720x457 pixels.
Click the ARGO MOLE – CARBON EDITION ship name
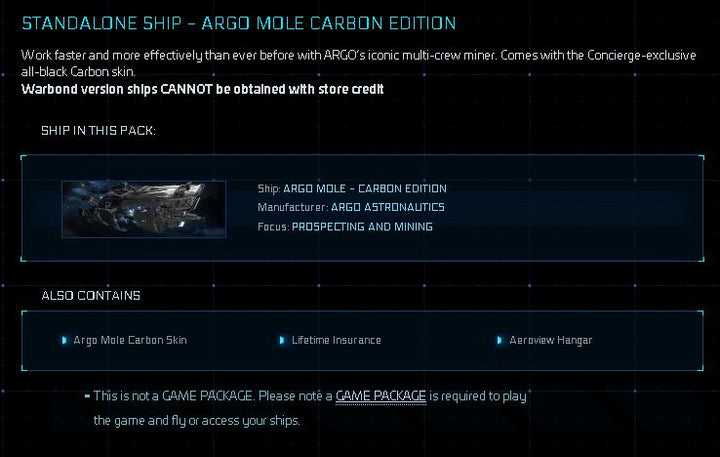point(365,188)
